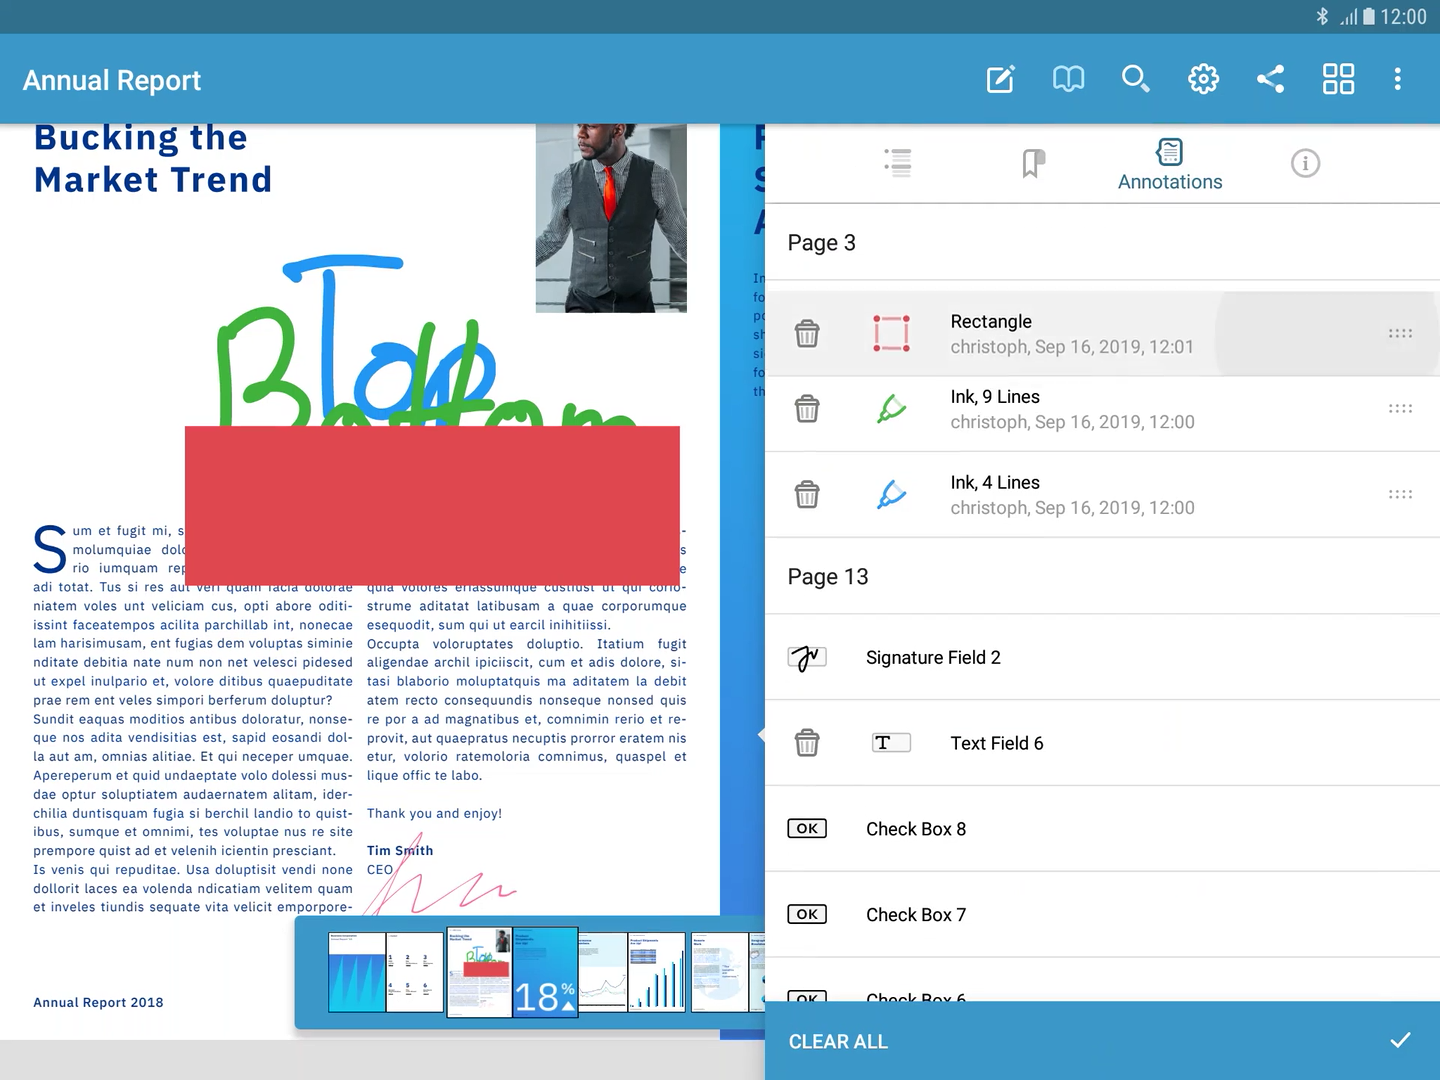Open the document info tab
1440x1080 pixels.
(1305, 163)
